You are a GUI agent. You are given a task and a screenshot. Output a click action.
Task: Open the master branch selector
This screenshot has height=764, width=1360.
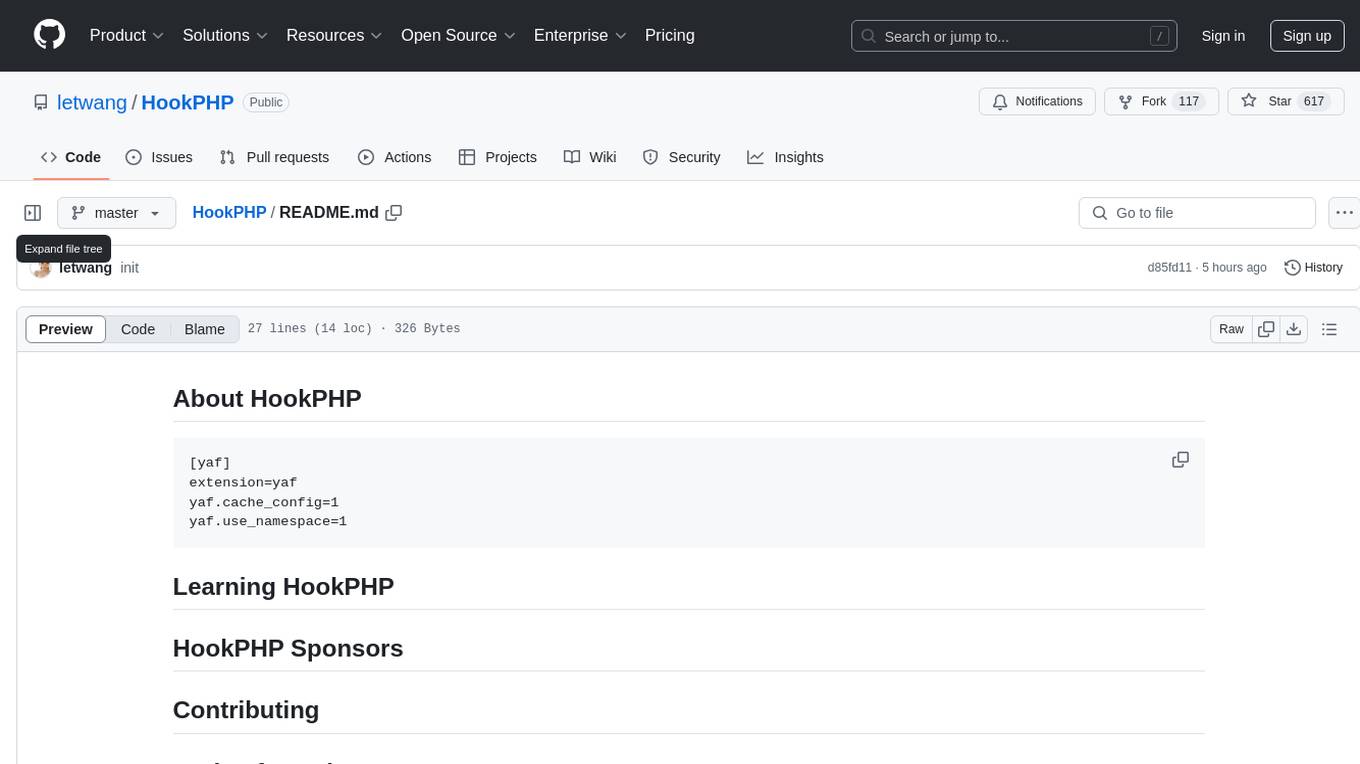(116, 213)
